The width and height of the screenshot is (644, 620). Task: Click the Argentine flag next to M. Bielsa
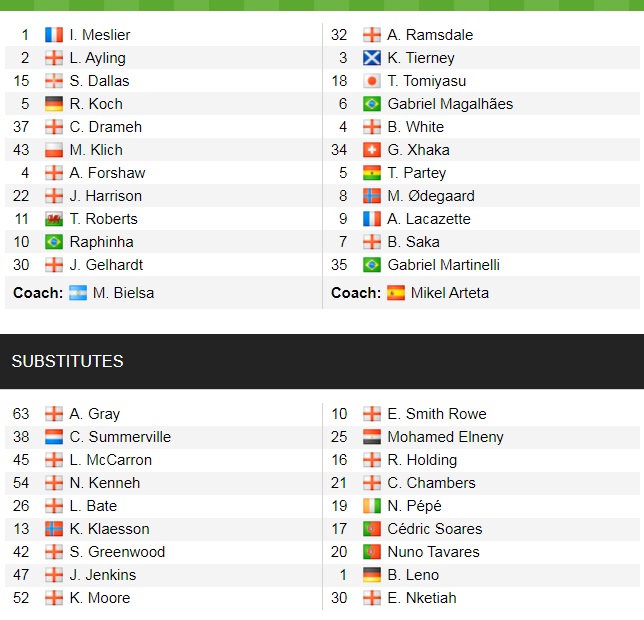coord(78,293)
